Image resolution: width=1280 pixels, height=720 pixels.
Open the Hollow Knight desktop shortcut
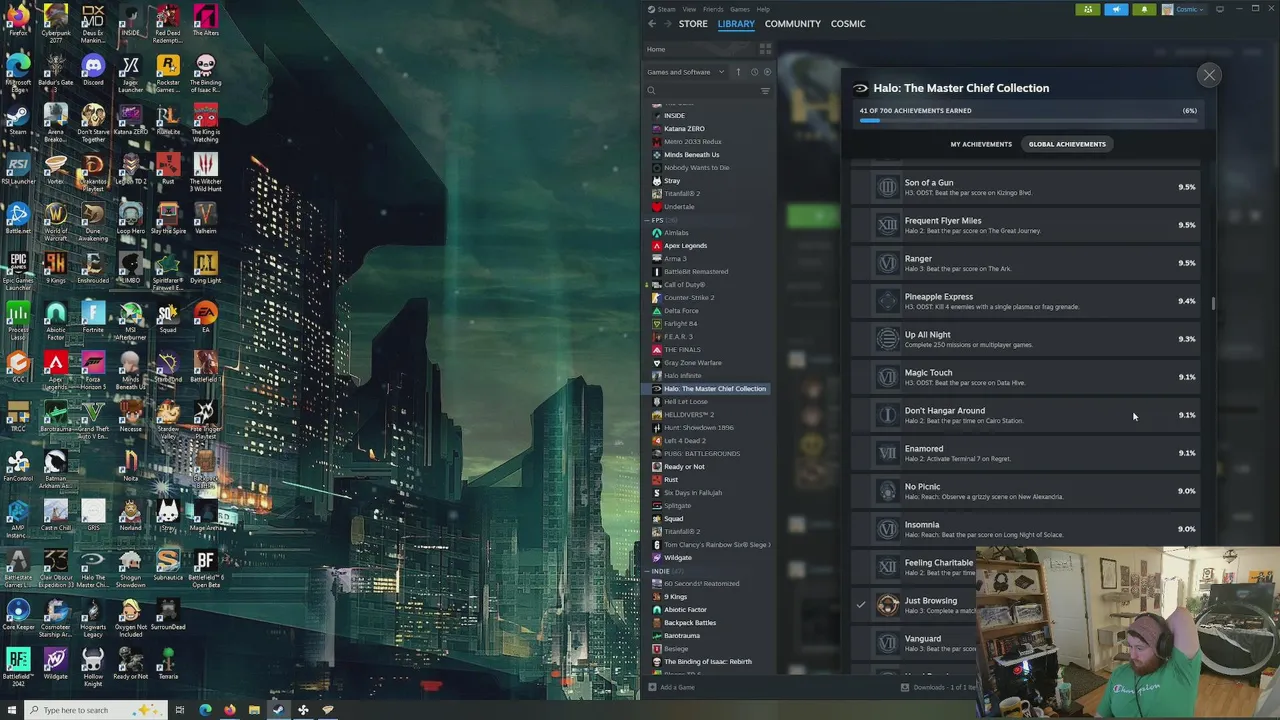93,667
